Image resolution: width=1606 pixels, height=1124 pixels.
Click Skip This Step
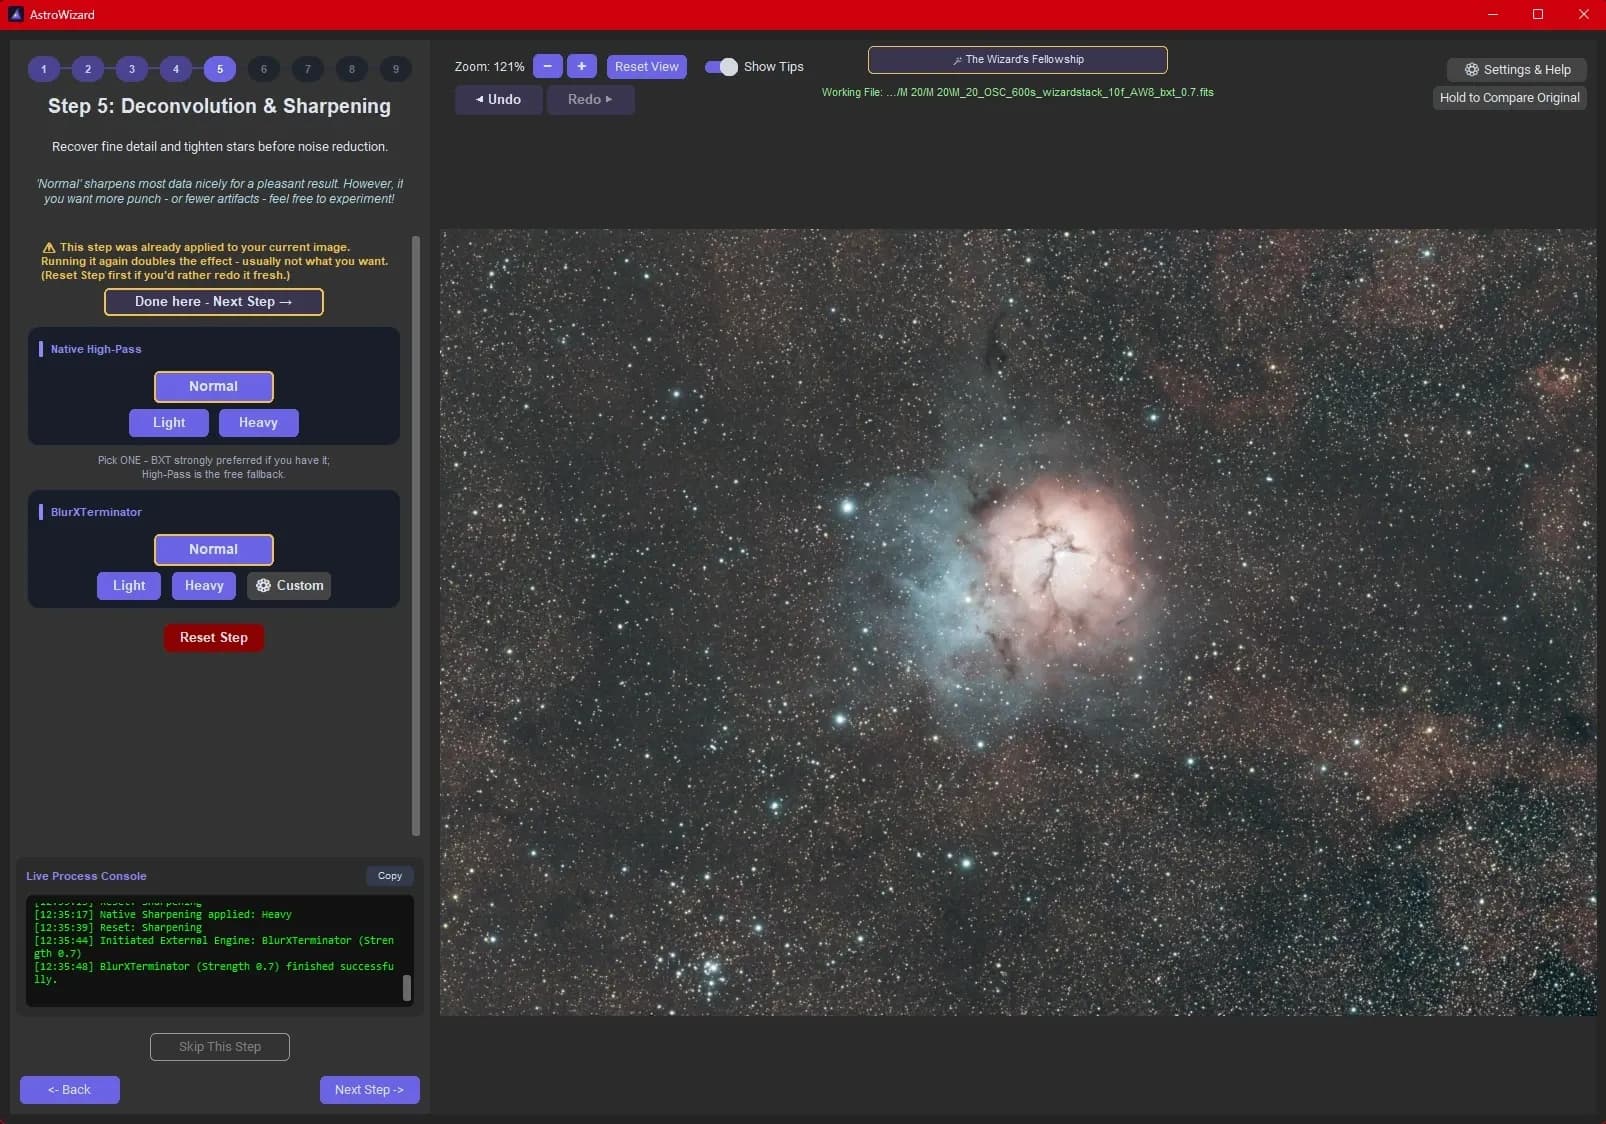[x=220, y=1046]
